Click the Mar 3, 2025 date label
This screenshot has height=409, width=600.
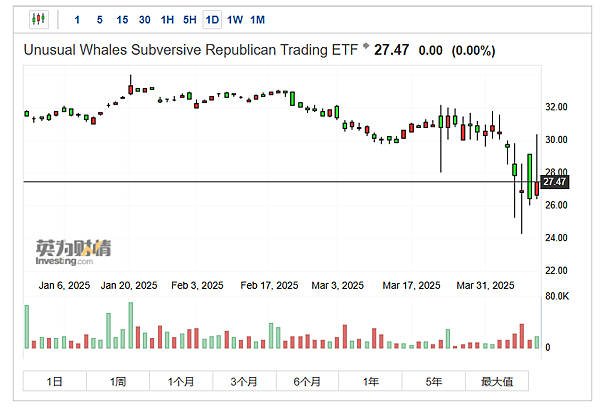[338, 285]
